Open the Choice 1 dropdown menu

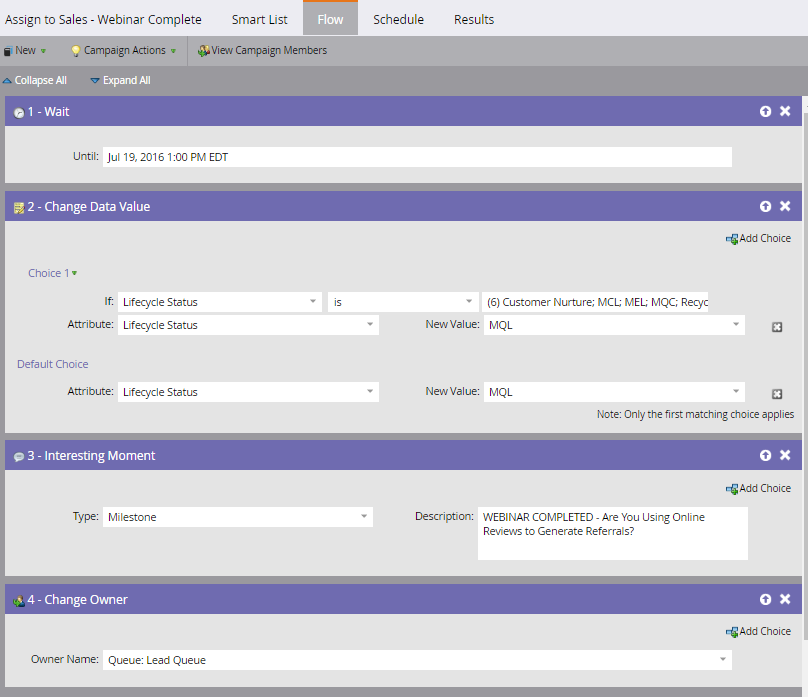53,273
